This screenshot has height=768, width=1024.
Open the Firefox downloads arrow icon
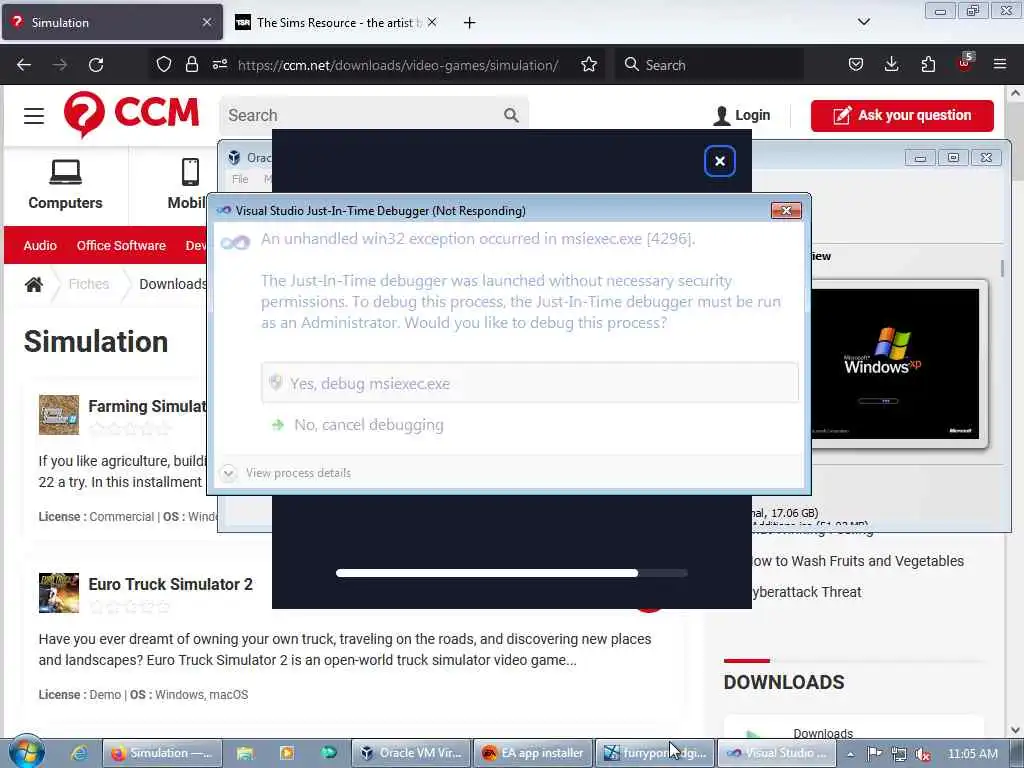click(x=891, y=64)
